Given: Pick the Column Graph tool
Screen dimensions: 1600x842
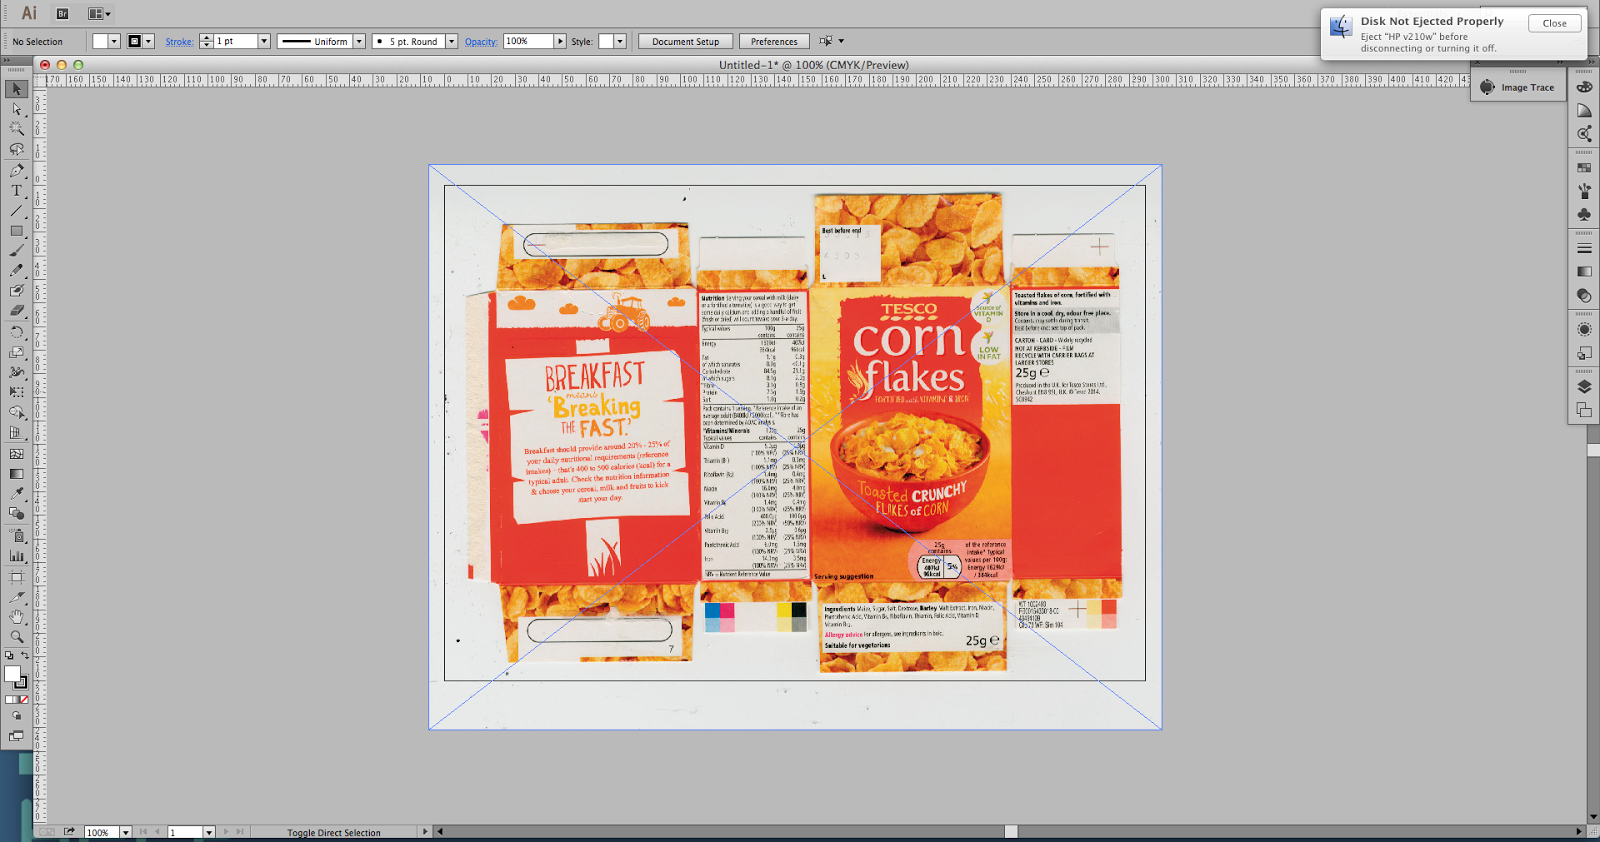Looking at the screenshot, I should [16, 555].
